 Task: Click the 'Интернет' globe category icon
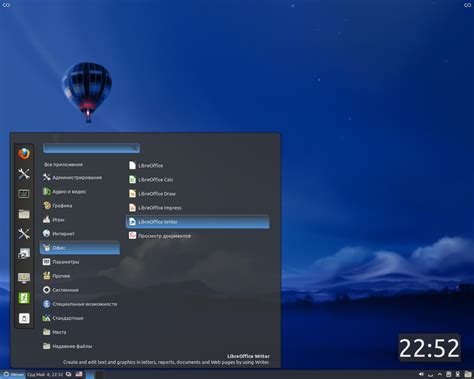point(47,234)
